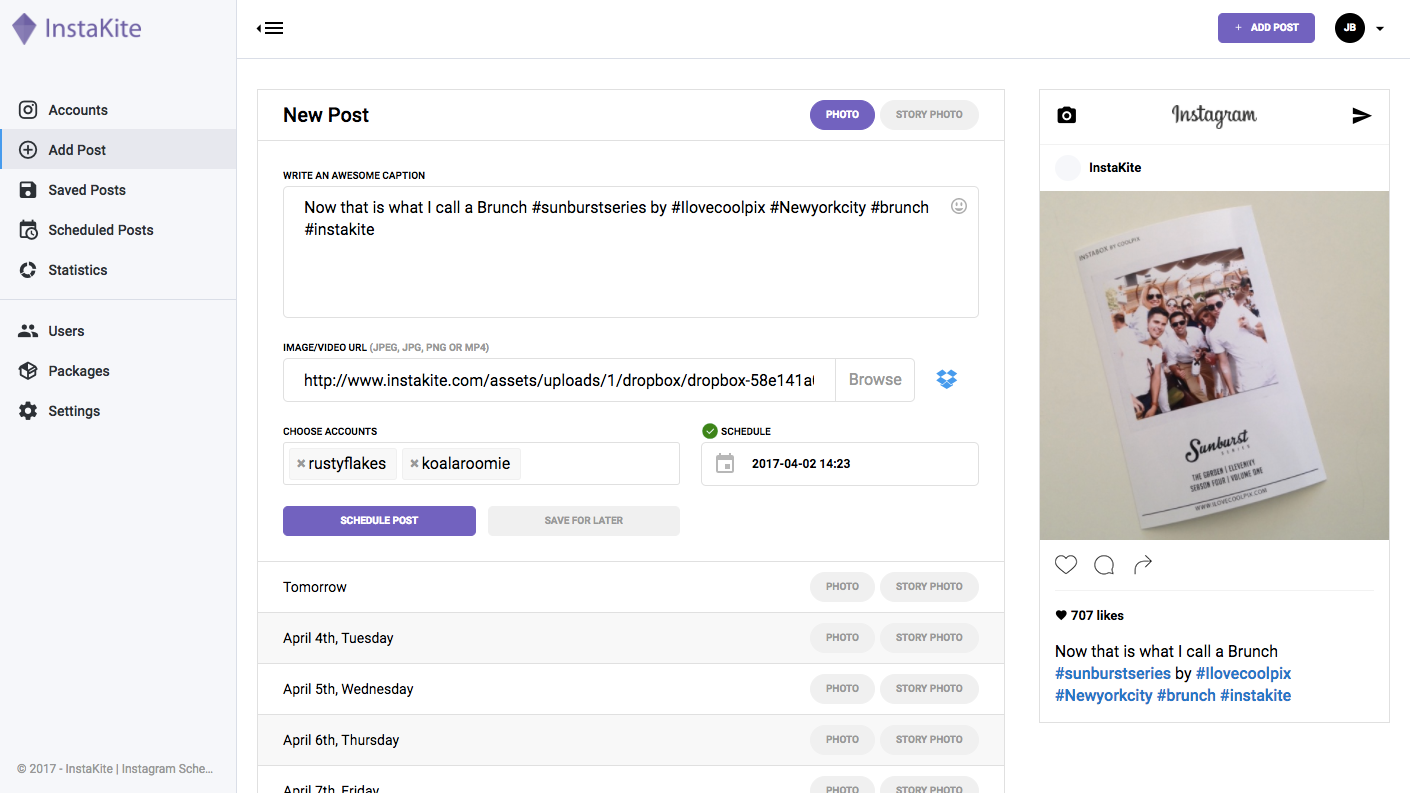Open the emoji picker smiley icon
The width and height of the screenshot is (1410, 793).
[x=959, y=207]
